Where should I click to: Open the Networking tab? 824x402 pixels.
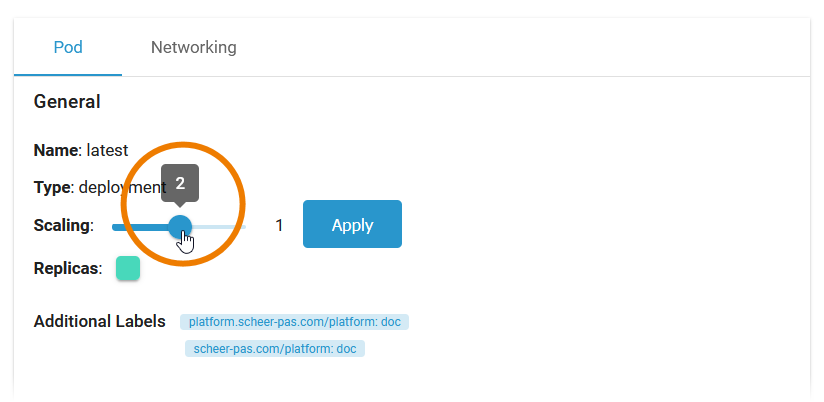tap(194, 47)
